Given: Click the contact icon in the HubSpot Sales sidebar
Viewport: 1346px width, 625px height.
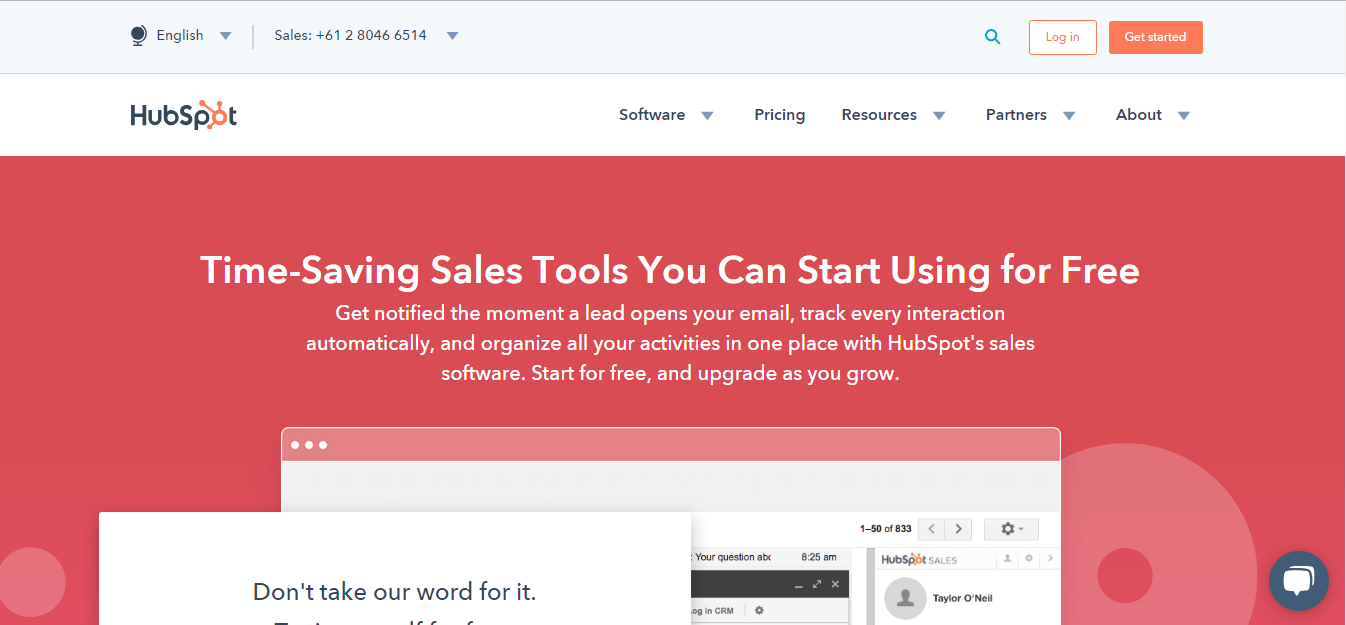Looking at the screenshot, I should click(1008, 559).
